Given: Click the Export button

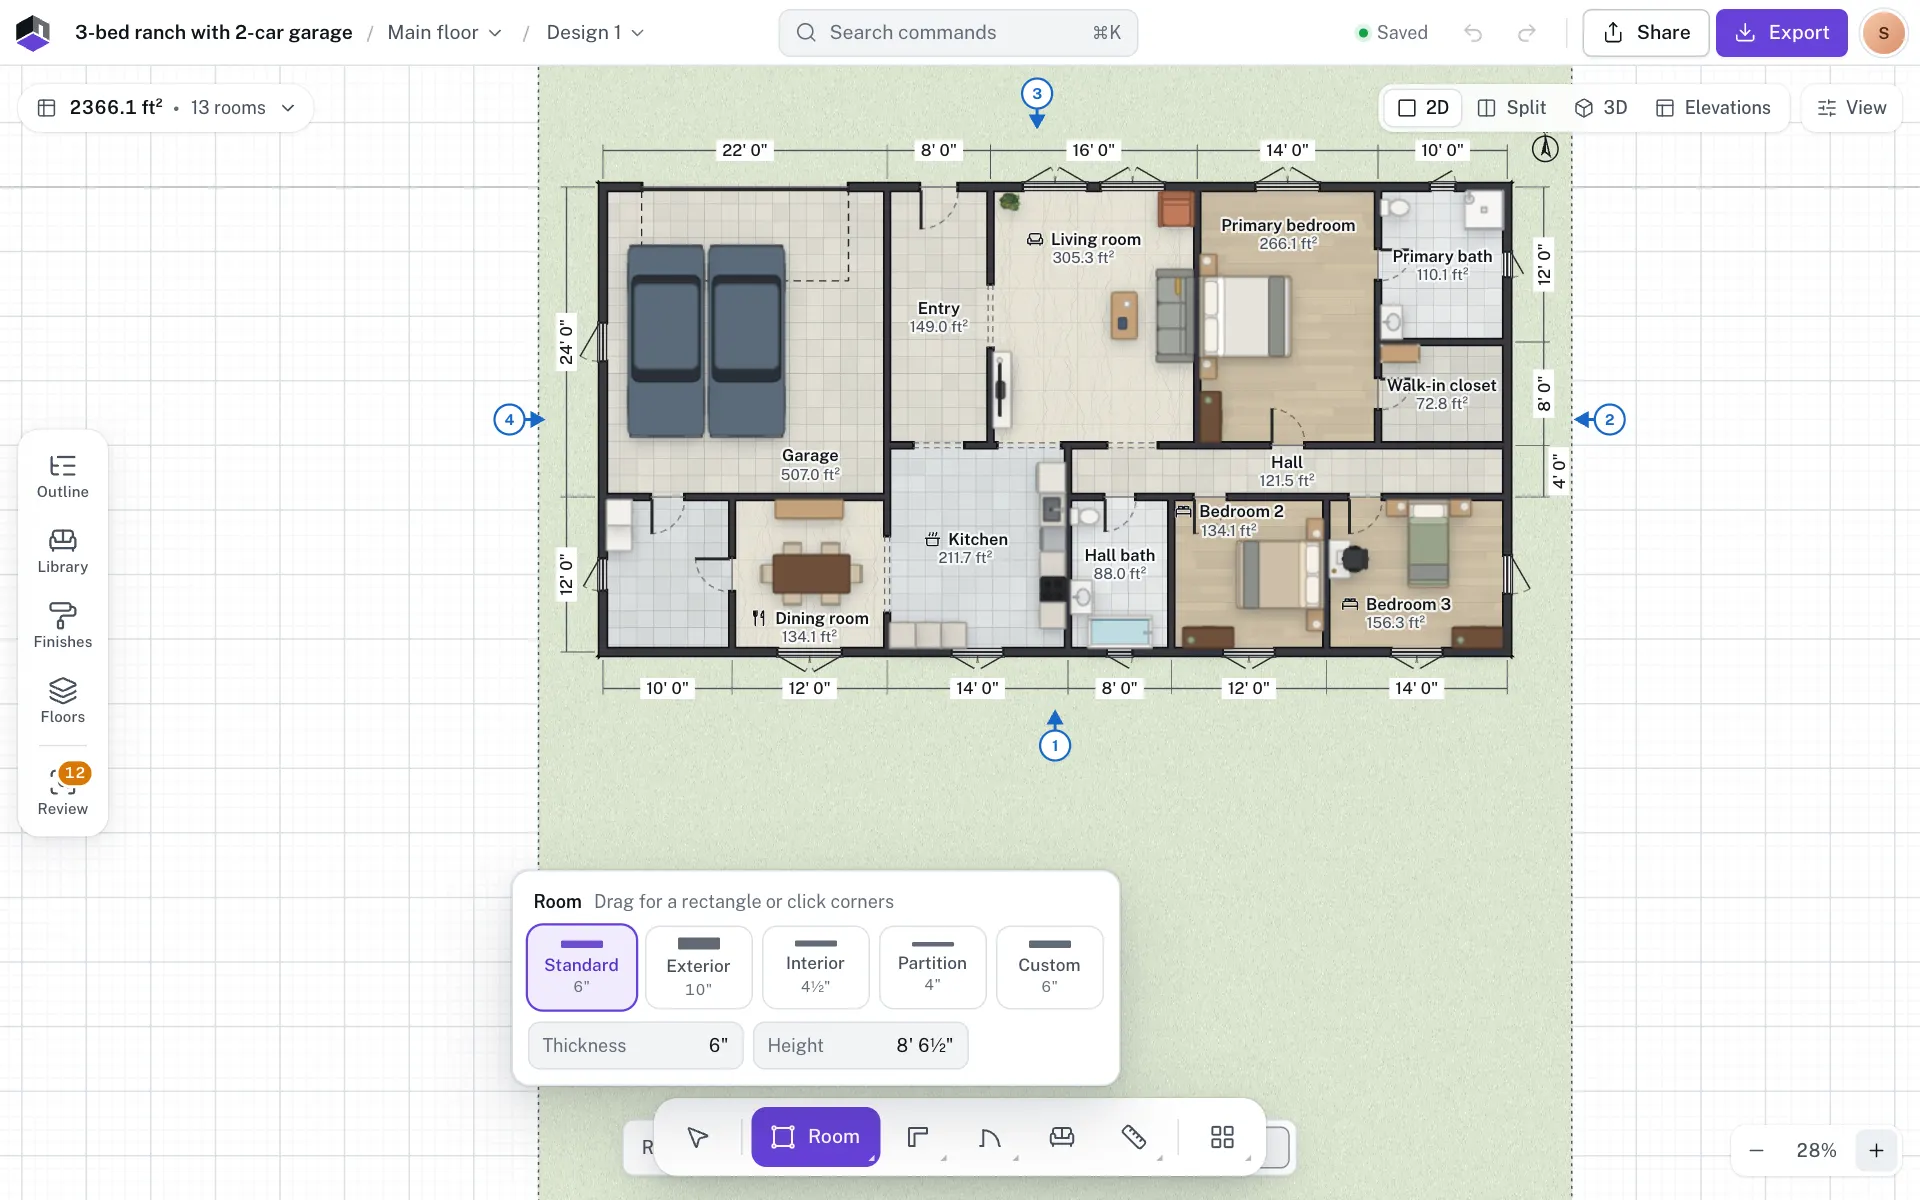Looking at the screenshot, I should (1782, 33).
